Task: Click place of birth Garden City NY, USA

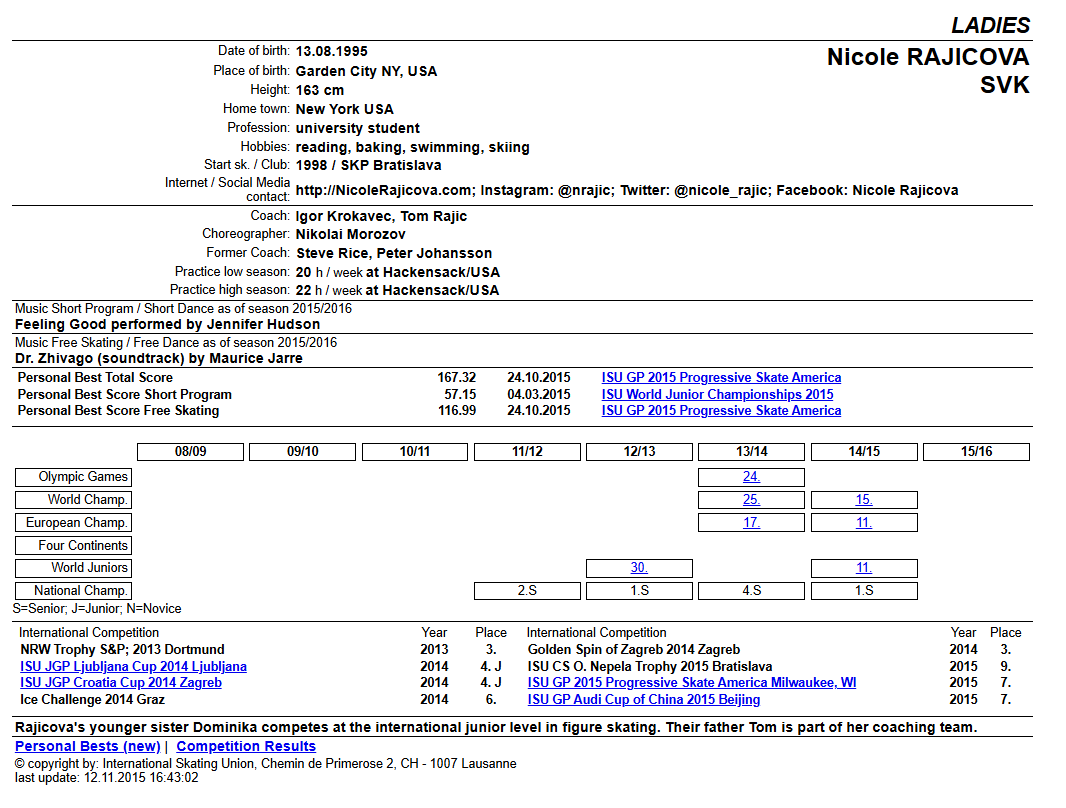Action: [x=366, y=71]
